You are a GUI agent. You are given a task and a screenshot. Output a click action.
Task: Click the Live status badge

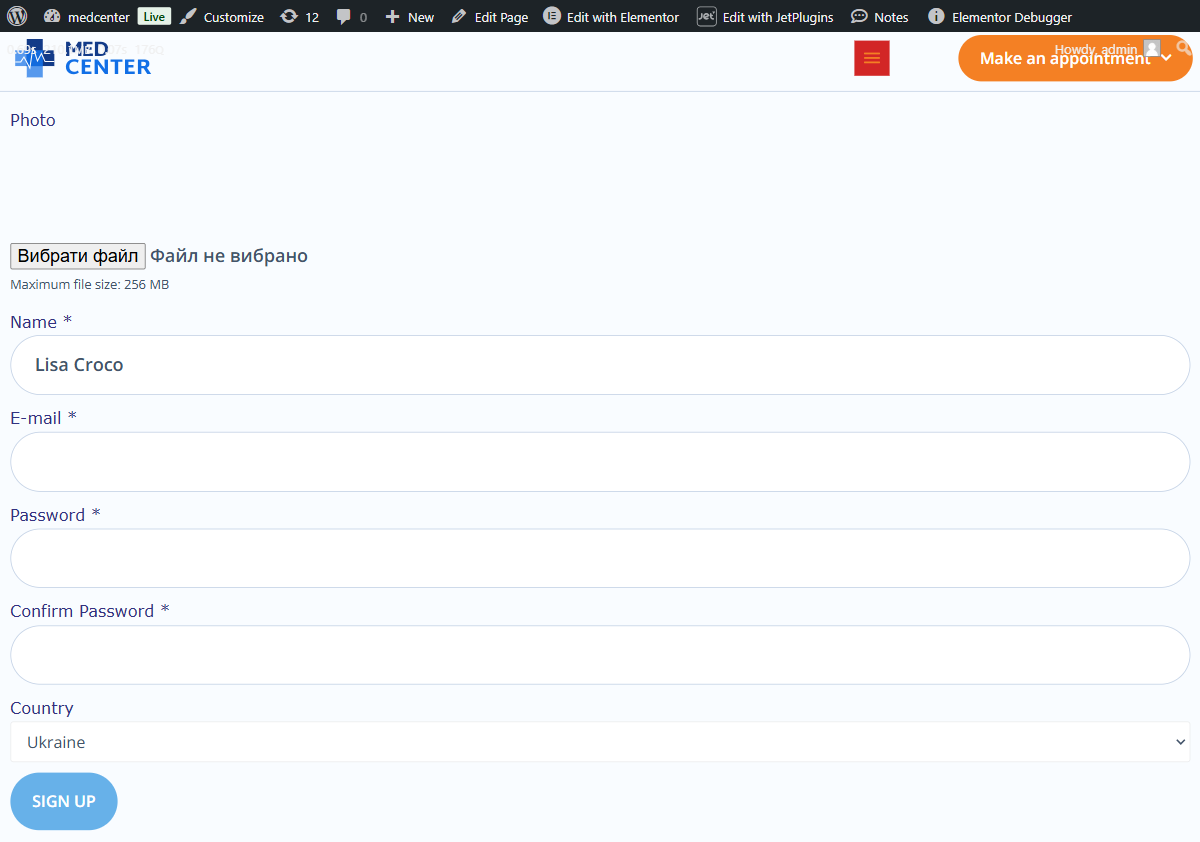pyautogui.click(x=154, y=17)
